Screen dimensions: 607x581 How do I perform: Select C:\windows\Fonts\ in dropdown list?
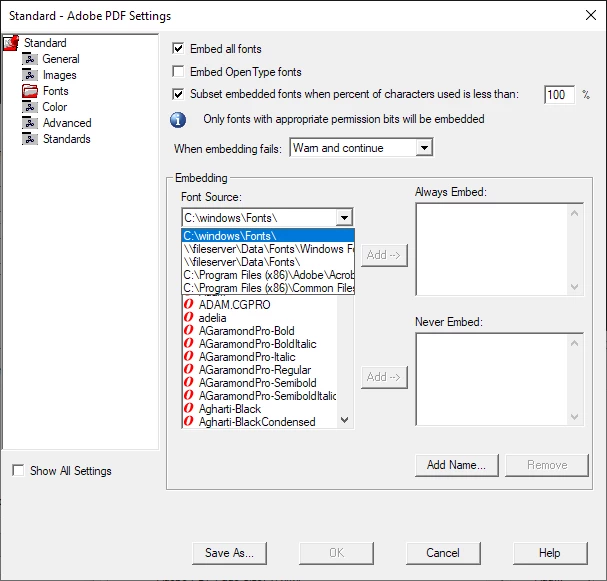click(x=268, y=236)
